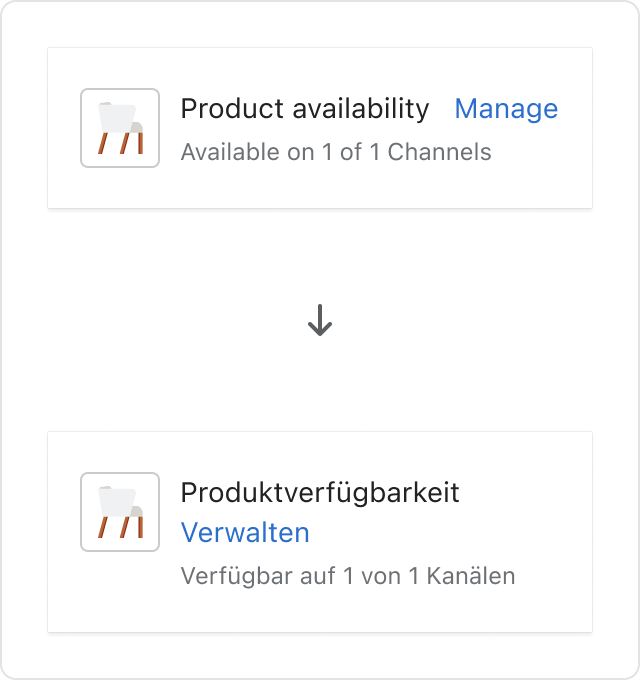Select the Product availability heading
The image size is (640, 680).
(x=305, y=108)
